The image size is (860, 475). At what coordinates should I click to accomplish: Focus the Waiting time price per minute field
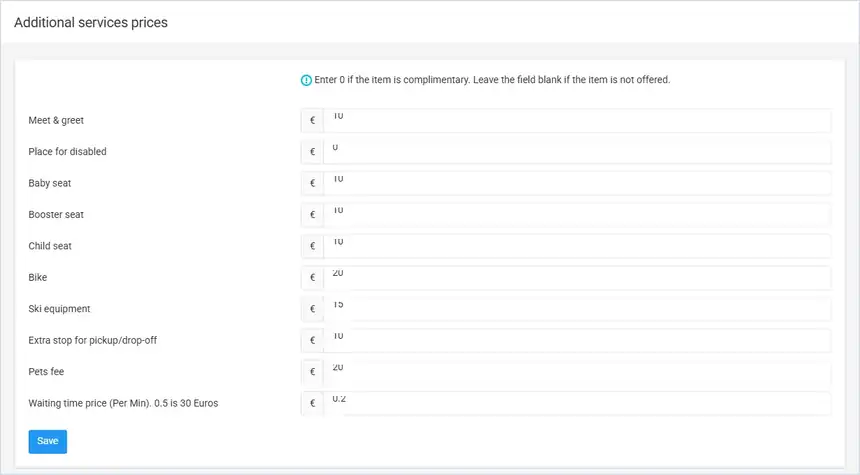(577, 403)
